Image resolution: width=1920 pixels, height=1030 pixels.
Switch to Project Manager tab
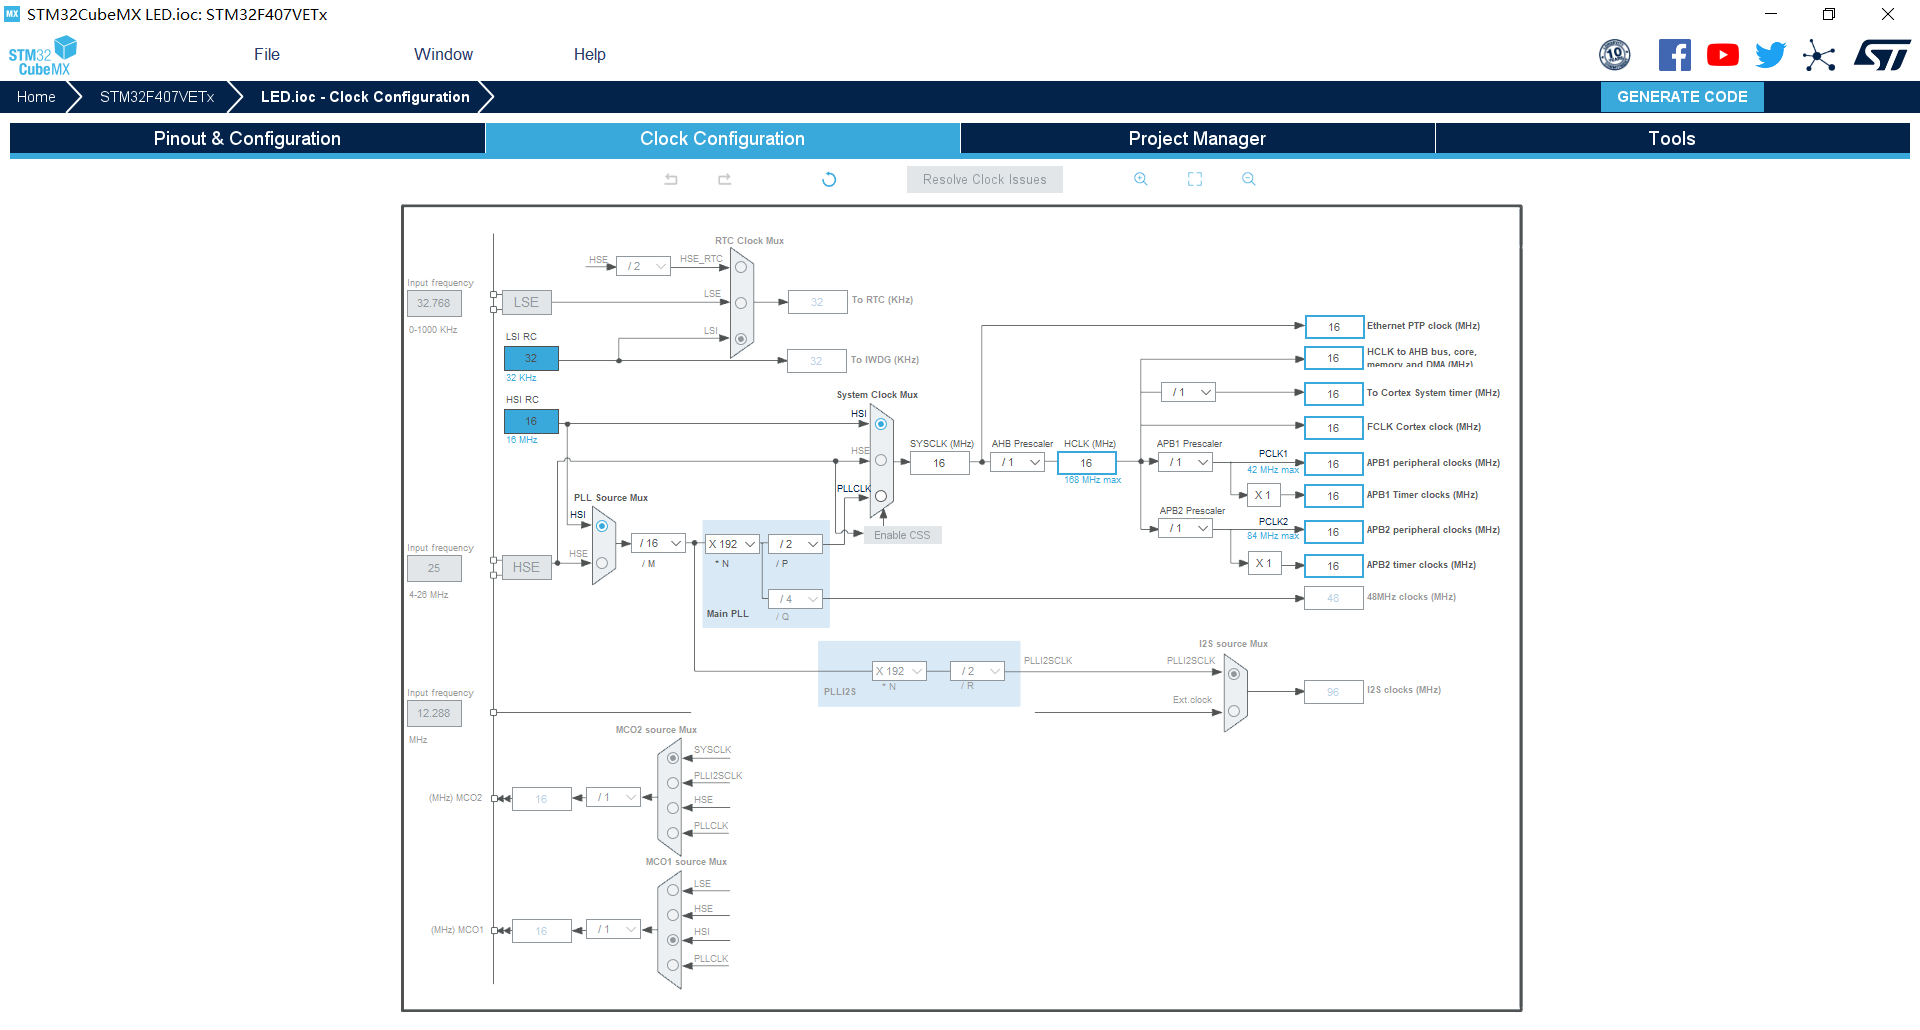coord(1197,138)
